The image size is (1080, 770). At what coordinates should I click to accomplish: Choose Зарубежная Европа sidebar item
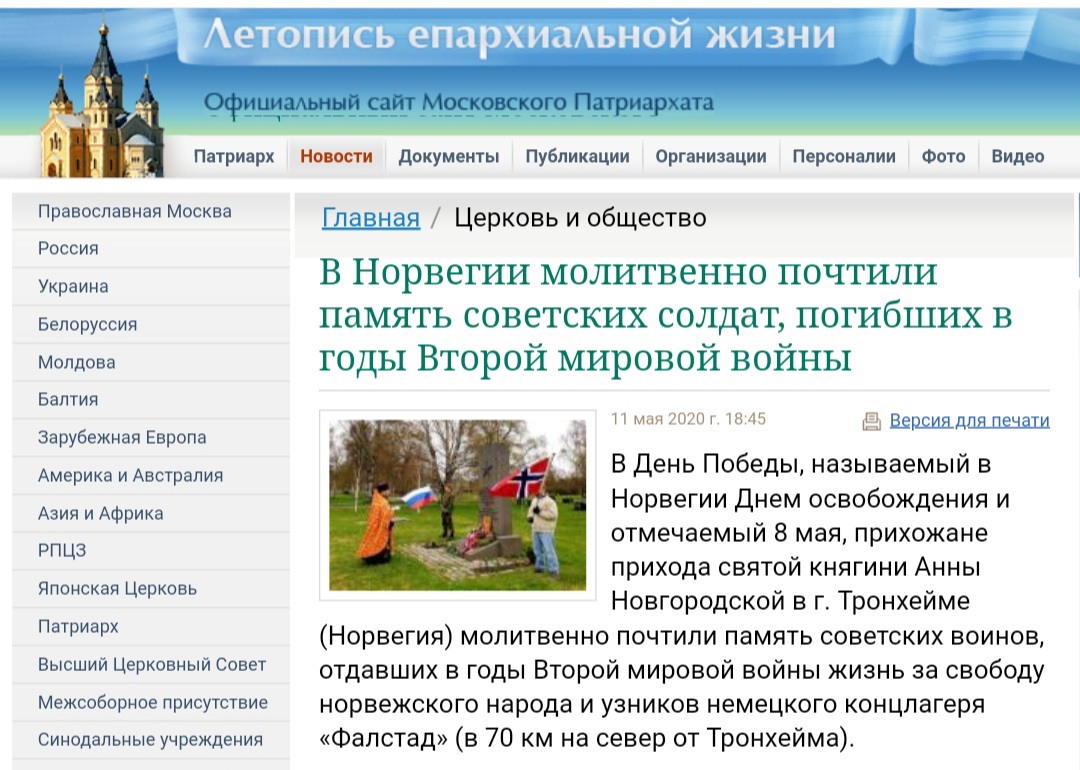click(x=122, y=437)
